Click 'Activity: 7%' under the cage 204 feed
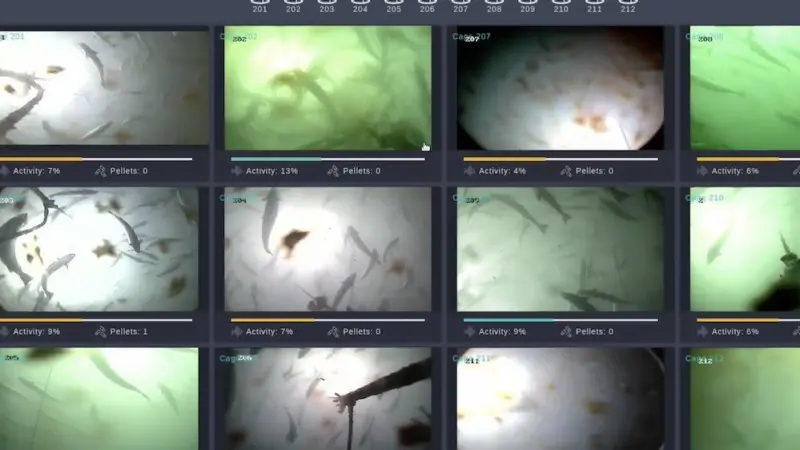800x450 pixels. [x=269, y=332]
